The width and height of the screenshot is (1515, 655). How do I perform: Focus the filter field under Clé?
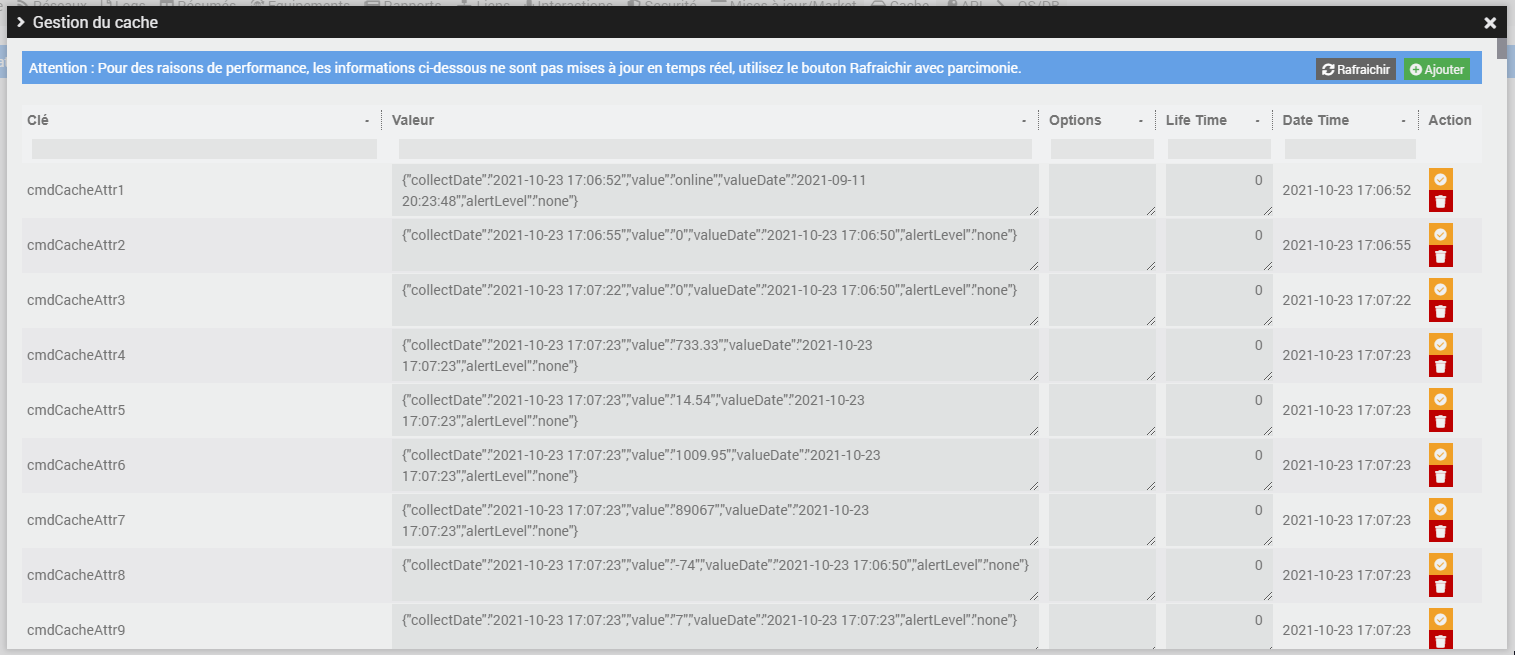204,149
